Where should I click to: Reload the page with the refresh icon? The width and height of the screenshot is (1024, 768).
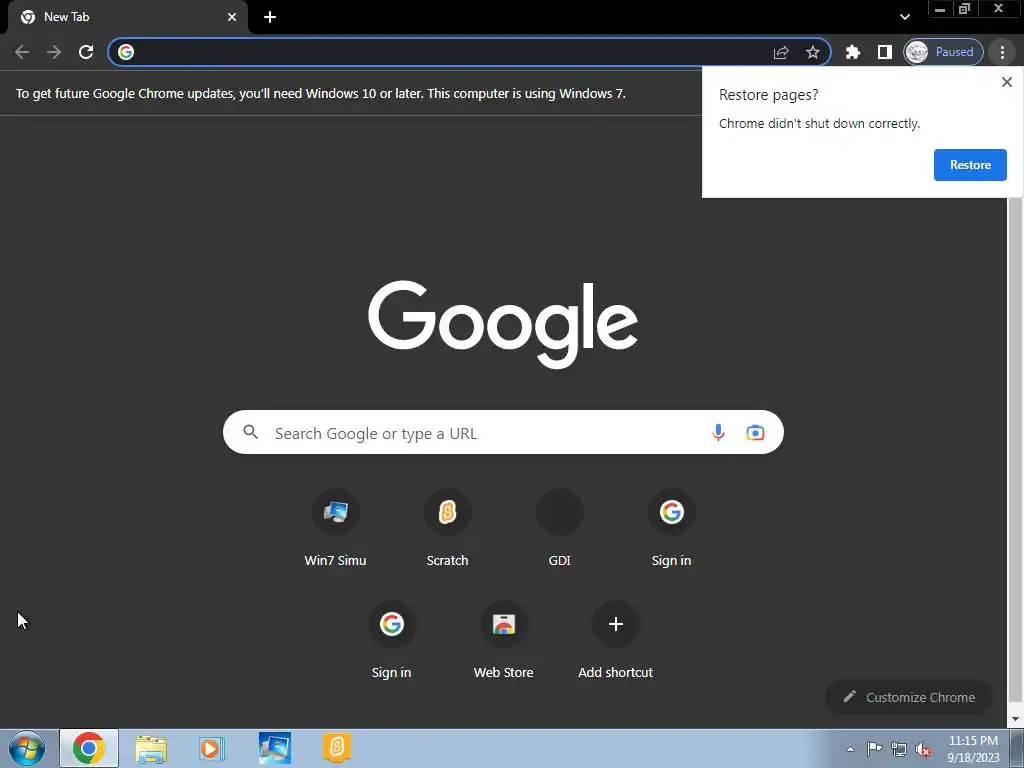86,52
